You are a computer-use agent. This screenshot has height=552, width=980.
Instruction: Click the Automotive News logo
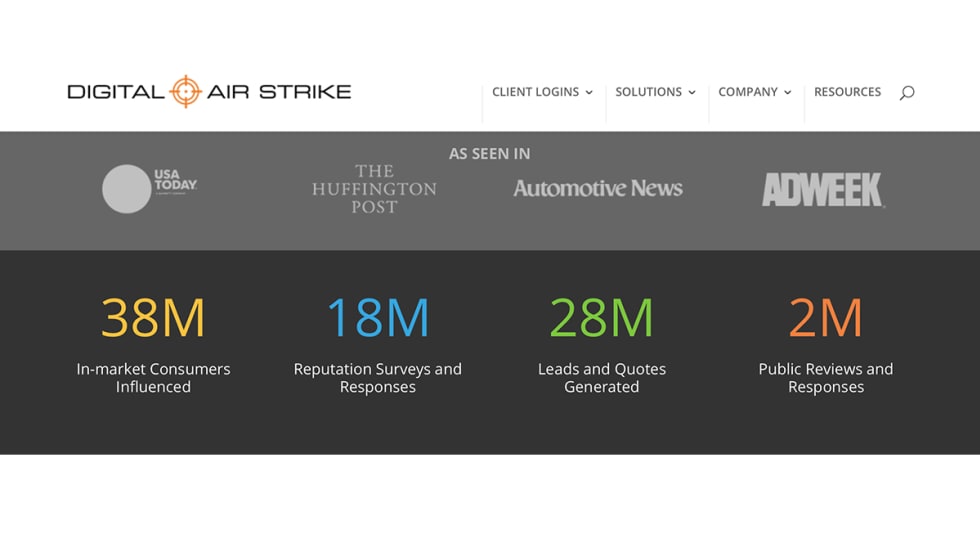pyautogui.click(x=598, y=188)
